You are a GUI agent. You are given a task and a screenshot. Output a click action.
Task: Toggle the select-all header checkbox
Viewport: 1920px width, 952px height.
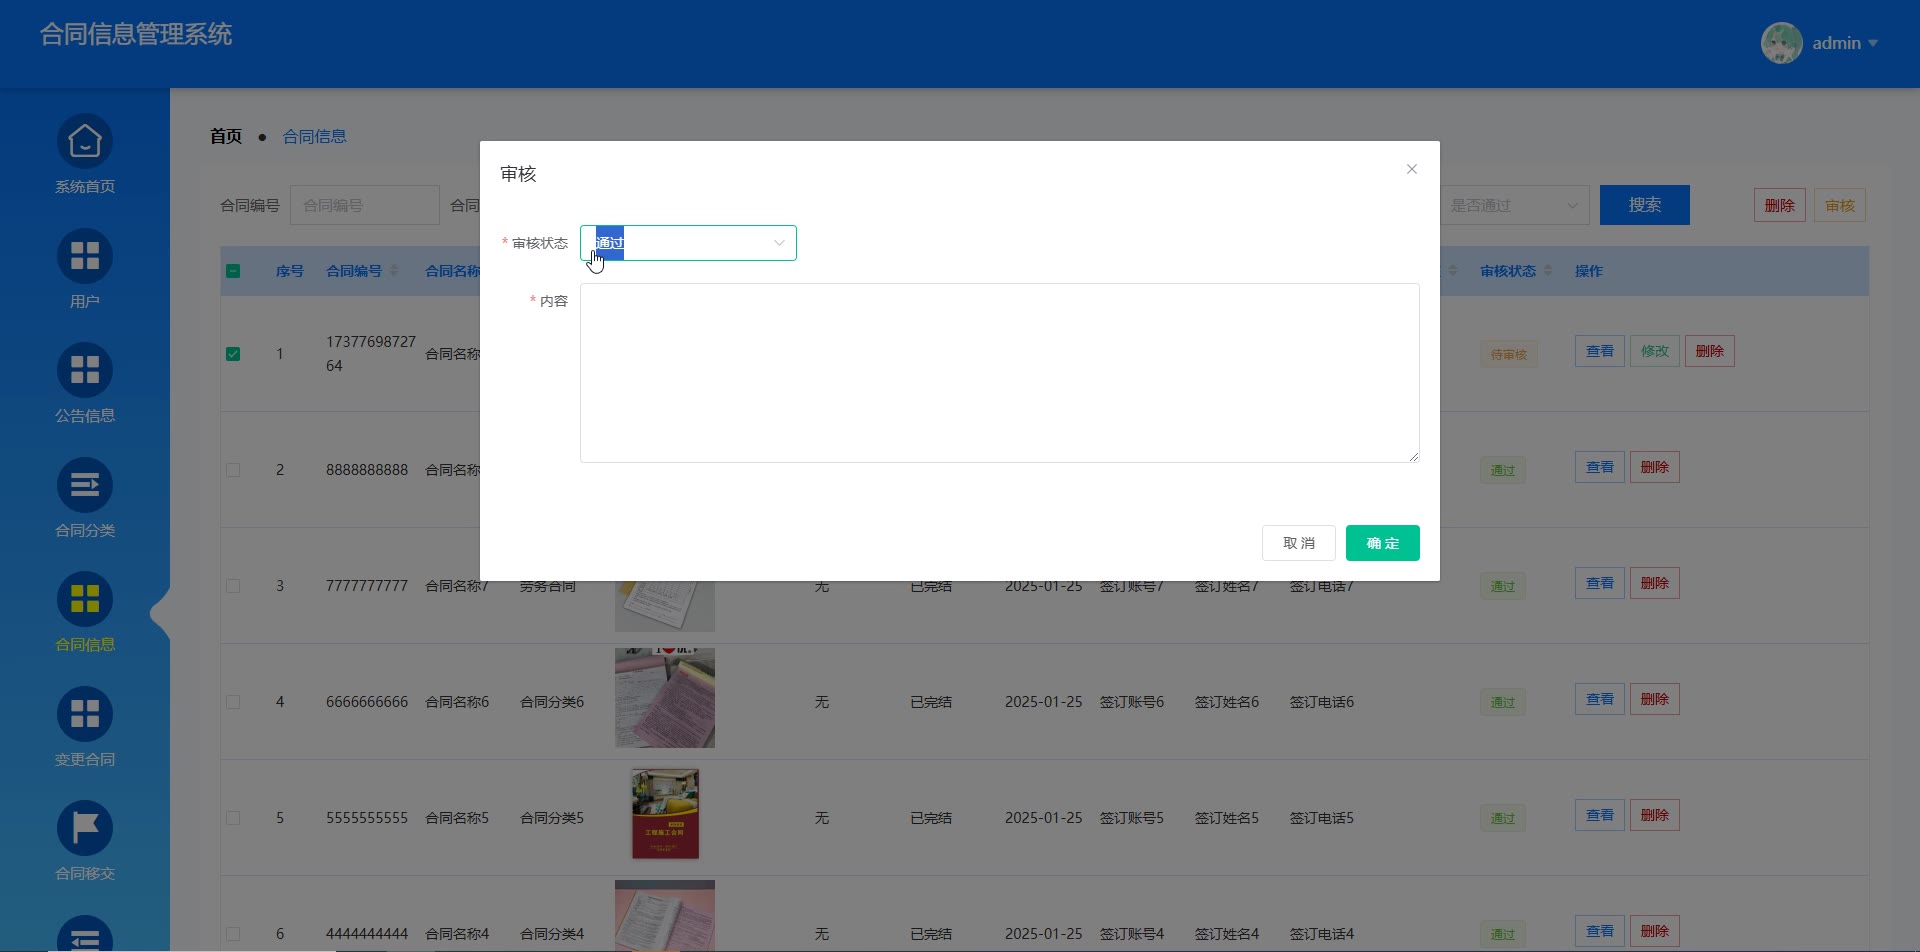pos(233,271)
